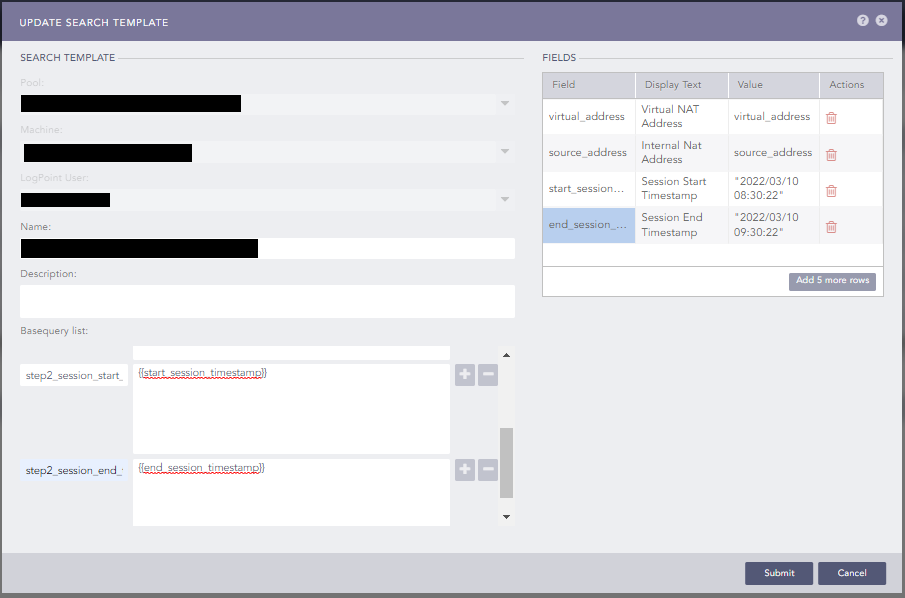This screenshot has width=905, height=598.
Task: Click plus next to step2_session_end basequery
Action: [x=465, y=470]
